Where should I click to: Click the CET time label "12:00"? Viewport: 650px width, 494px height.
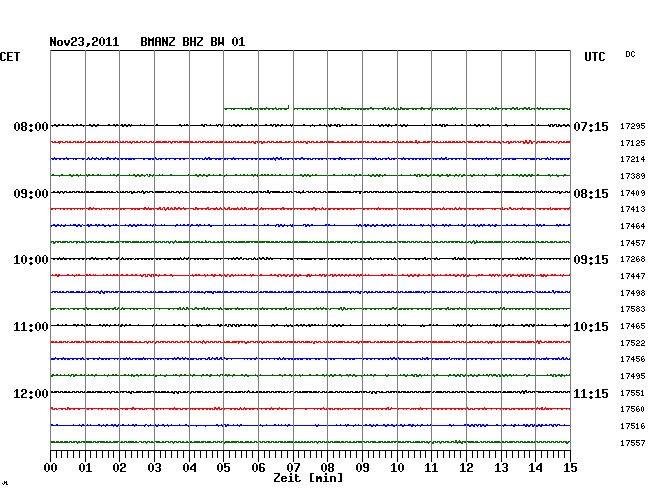point(31,393)
